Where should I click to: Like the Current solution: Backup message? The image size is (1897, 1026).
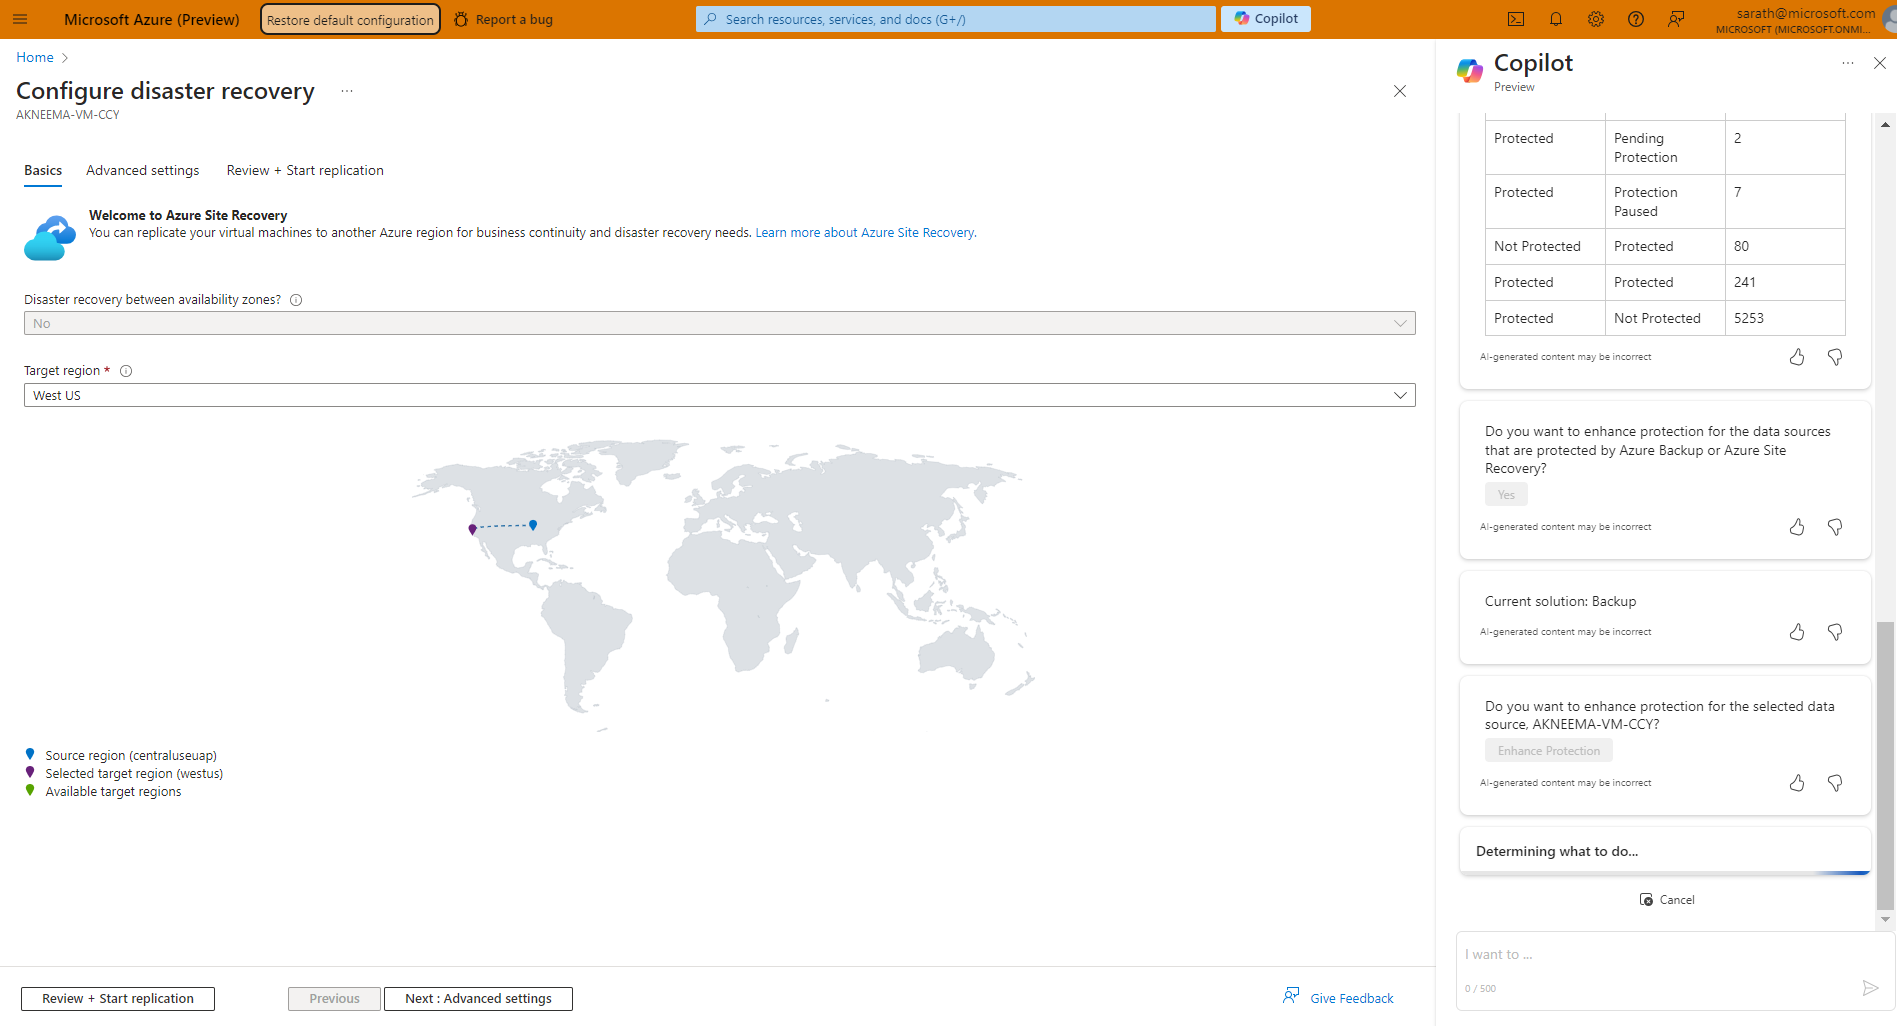pyautogui.click(x=1797, y=632)
